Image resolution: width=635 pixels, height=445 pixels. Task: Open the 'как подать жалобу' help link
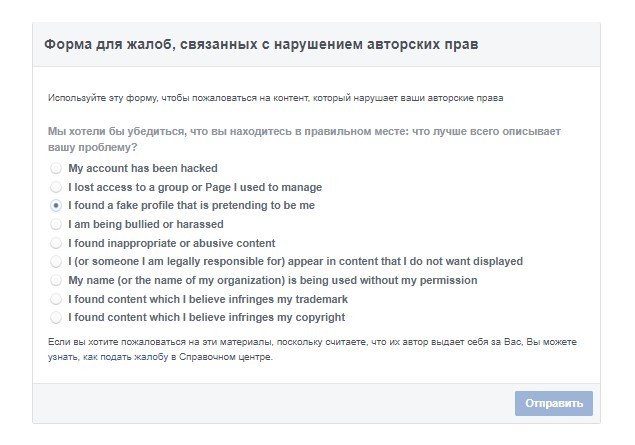[119, 357]
